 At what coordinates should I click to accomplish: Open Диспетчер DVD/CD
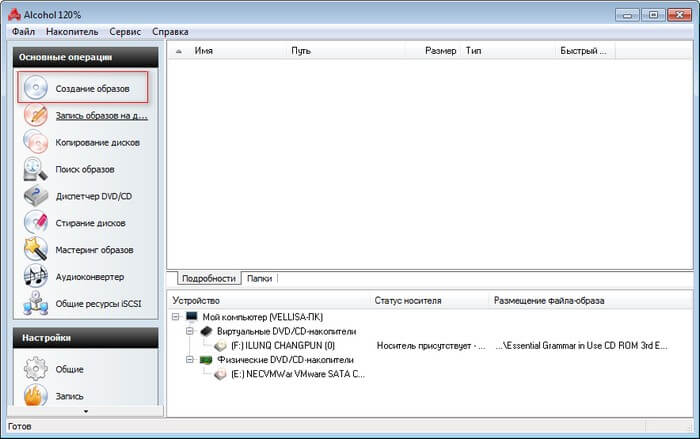coord(94,196)
